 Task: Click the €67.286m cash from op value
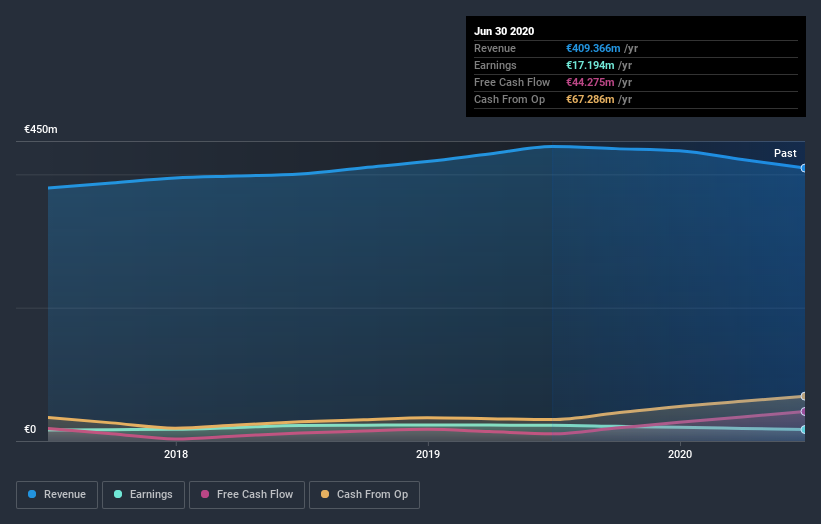(x=590, y=99)
